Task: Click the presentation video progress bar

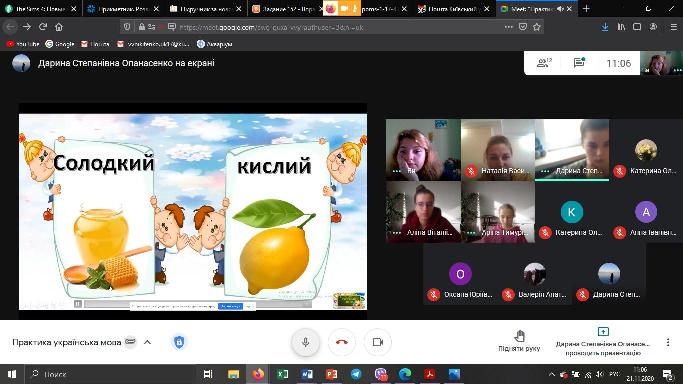Action: tap(198, 304)
